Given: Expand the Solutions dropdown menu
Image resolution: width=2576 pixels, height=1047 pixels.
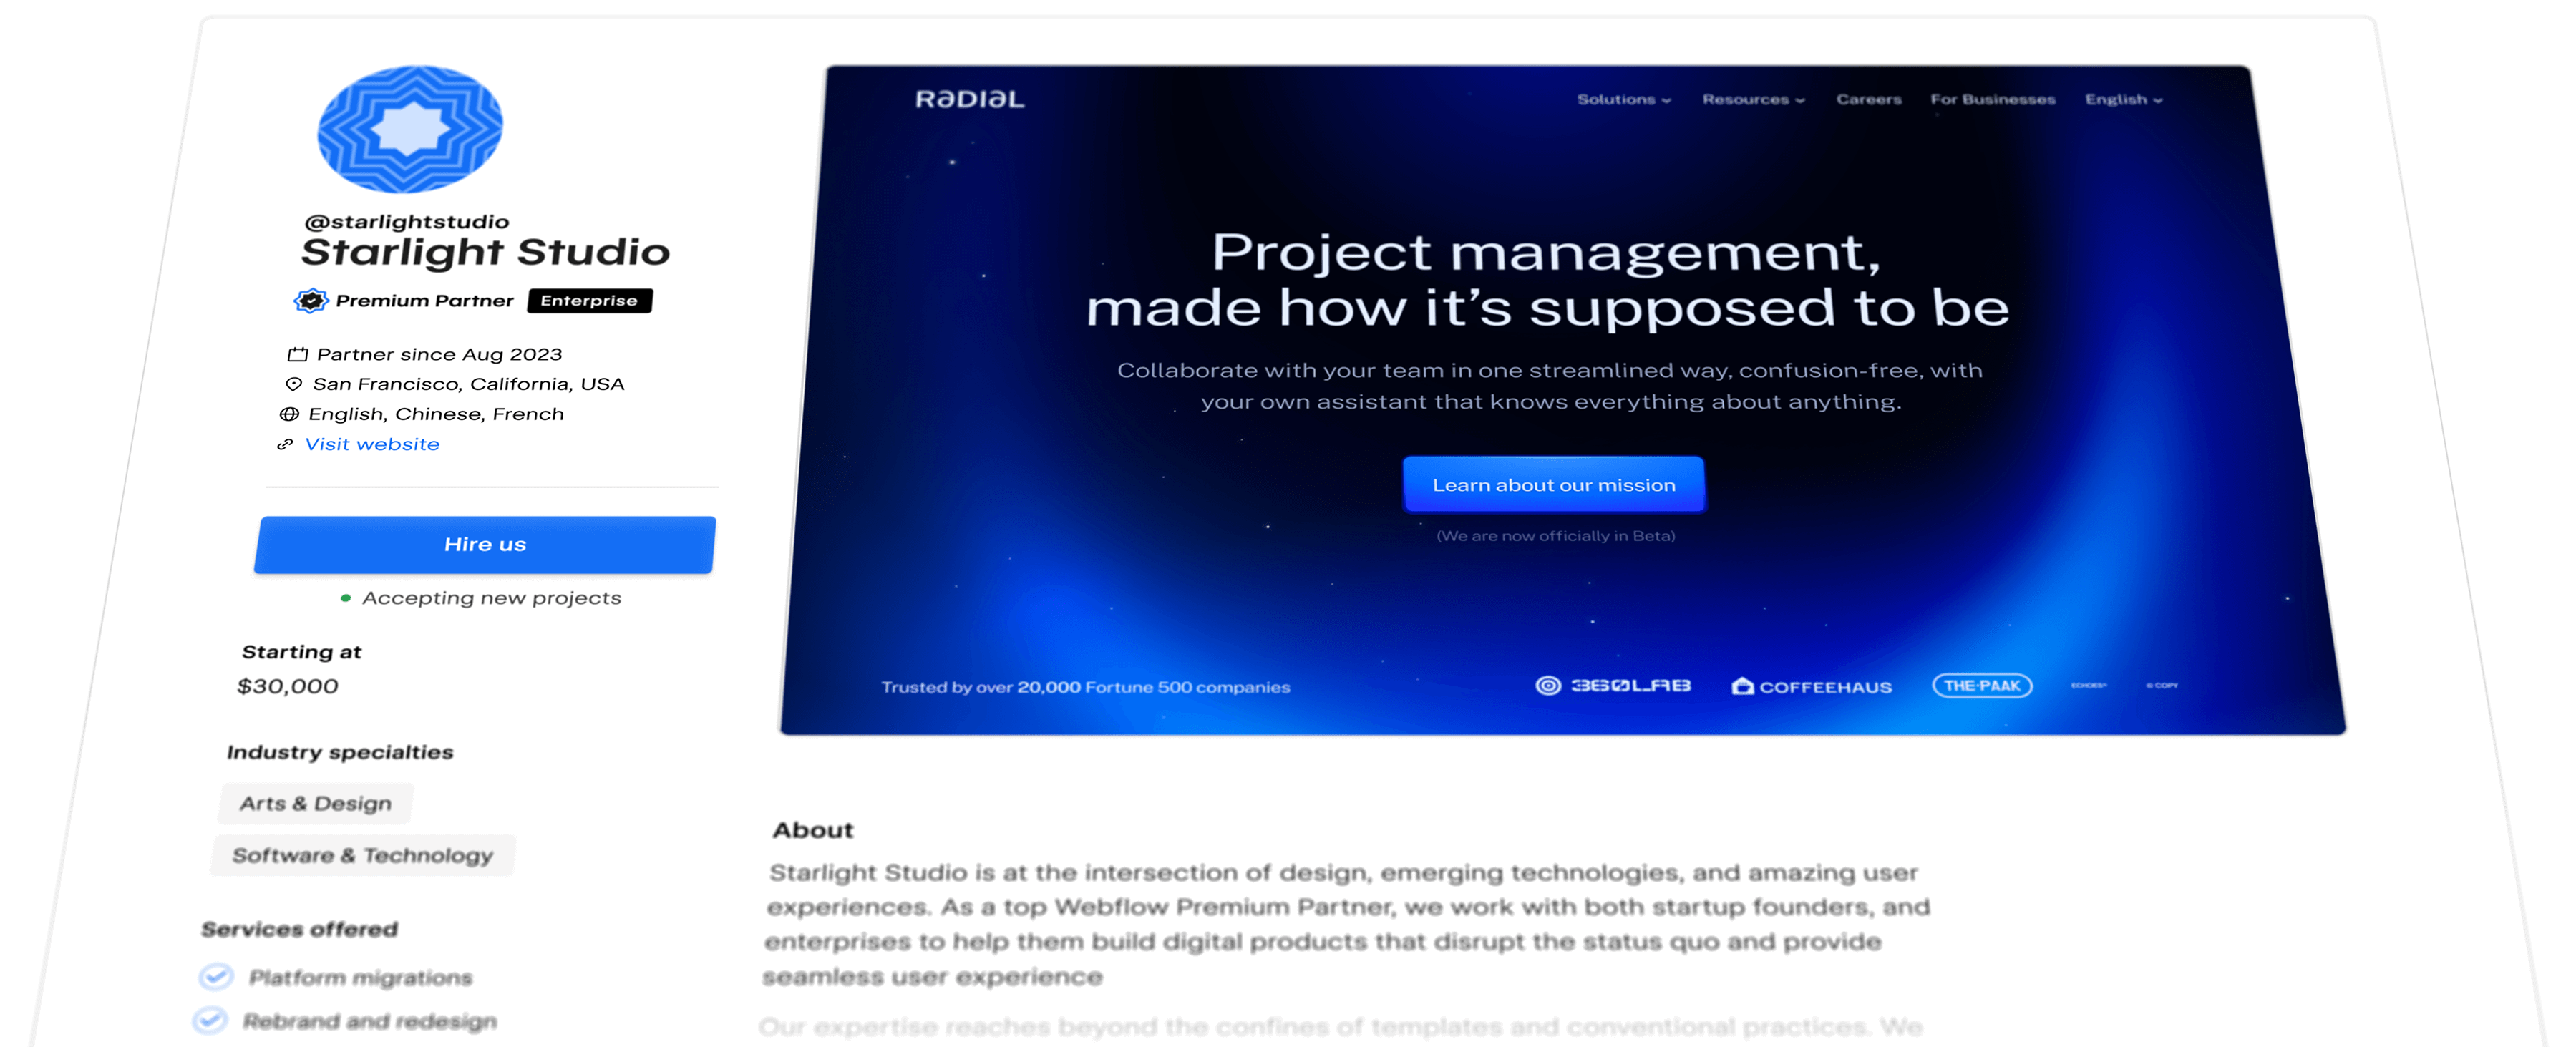Looking at the screenshot, I should 1623,100.
